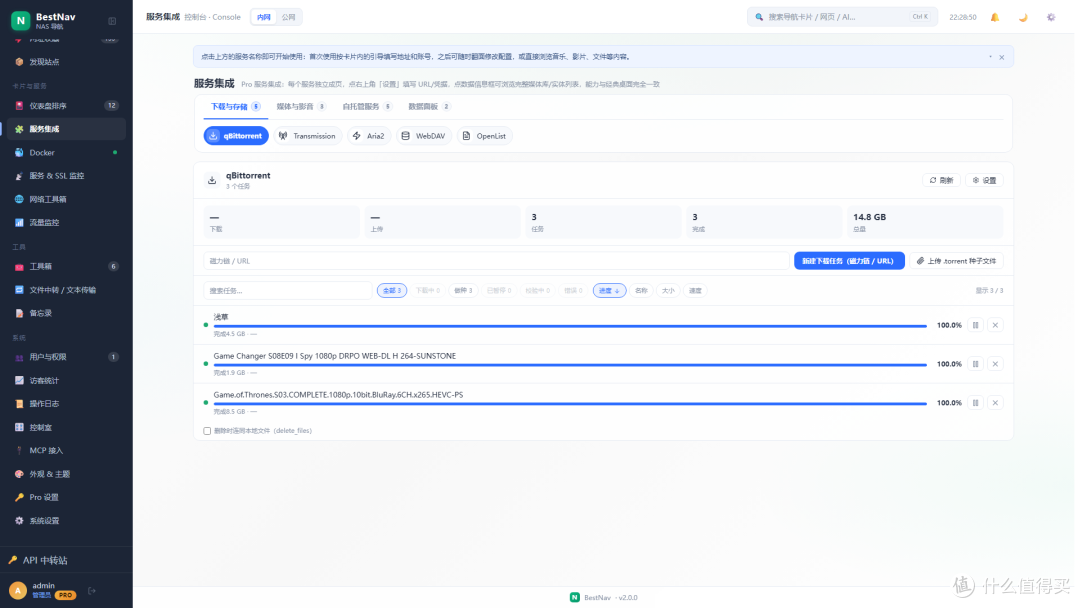Open 服务 & SSL 监控
This screenshot has width=1080, height=608.
(66, 176)
